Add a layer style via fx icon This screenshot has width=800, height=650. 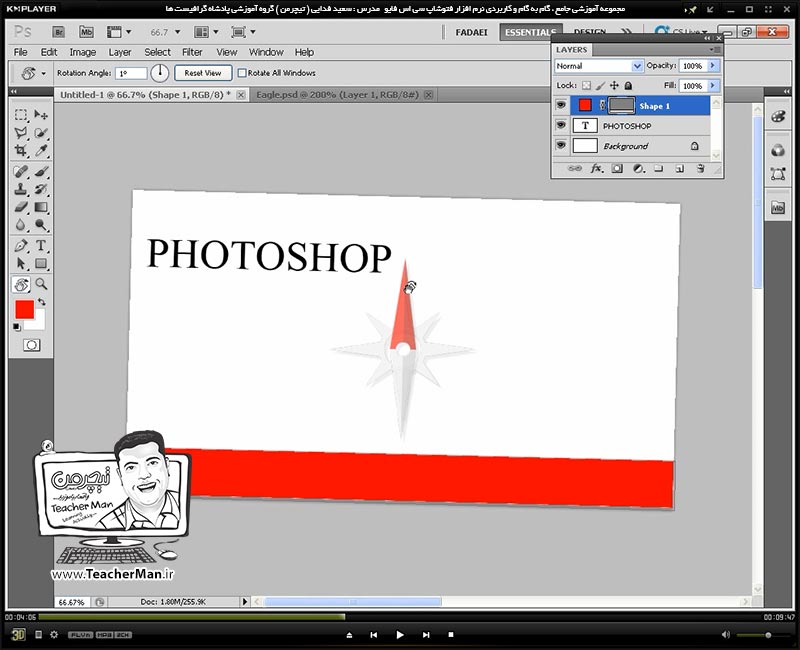pos(596,168)
